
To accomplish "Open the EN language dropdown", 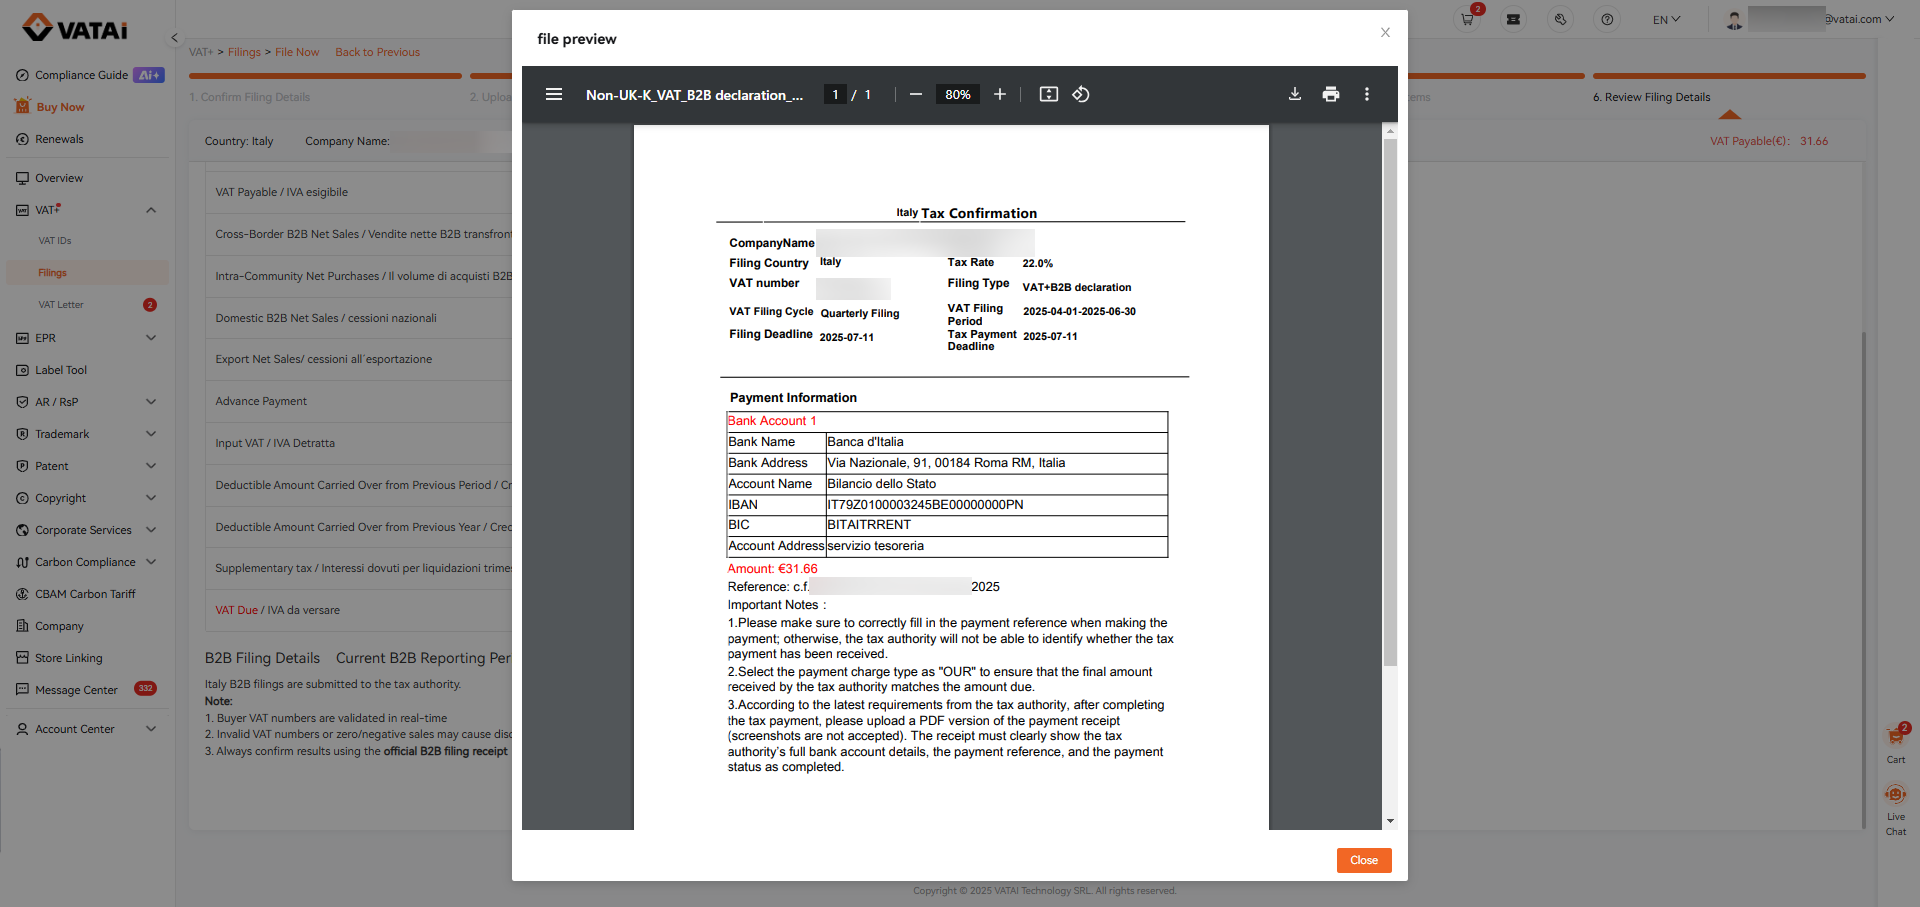I will point(1666,19).
